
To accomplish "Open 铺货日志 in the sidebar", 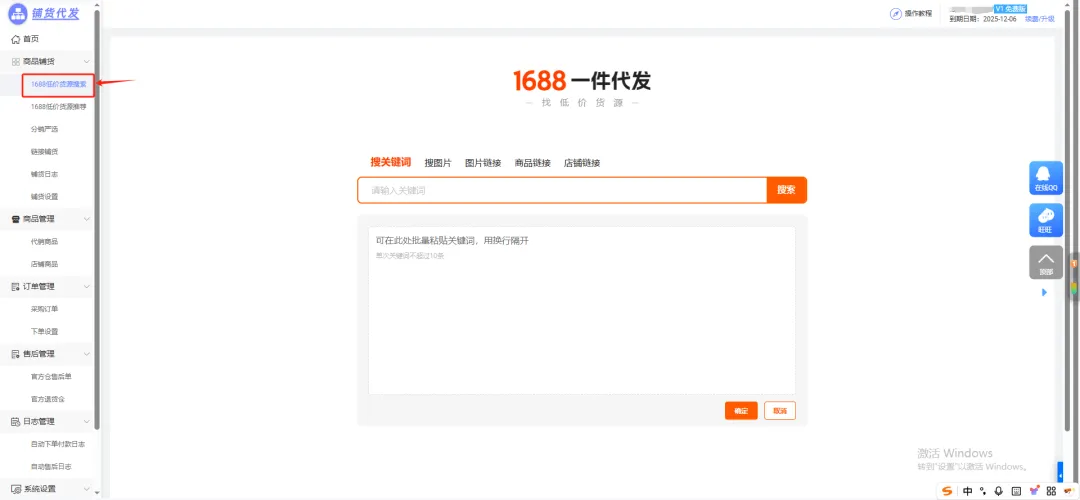I will [x=44, y=174].
